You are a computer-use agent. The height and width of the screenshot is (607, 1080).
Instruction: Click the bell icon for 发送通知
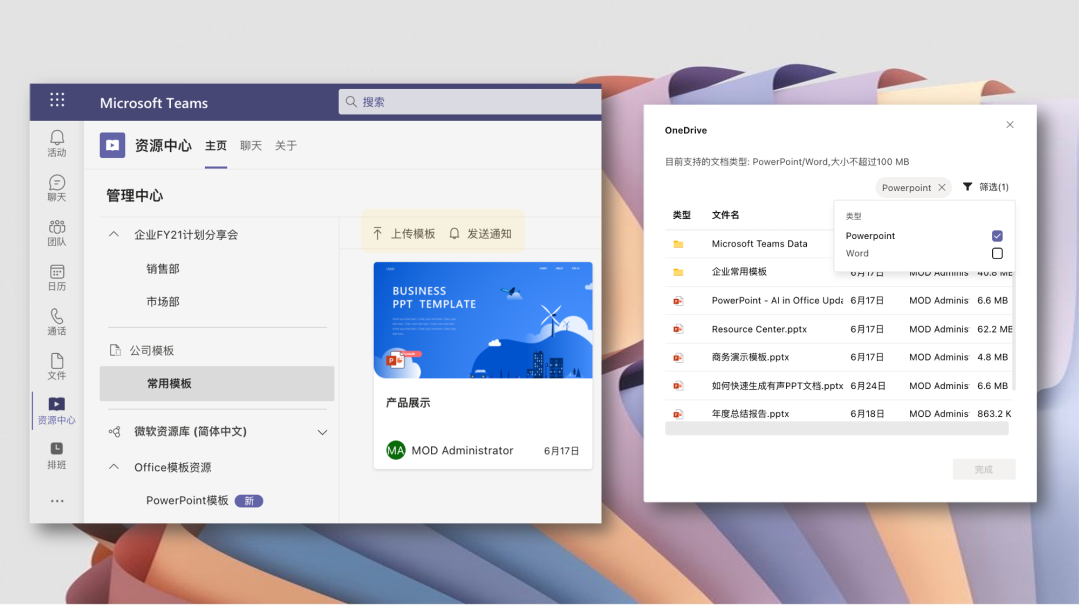454,234
